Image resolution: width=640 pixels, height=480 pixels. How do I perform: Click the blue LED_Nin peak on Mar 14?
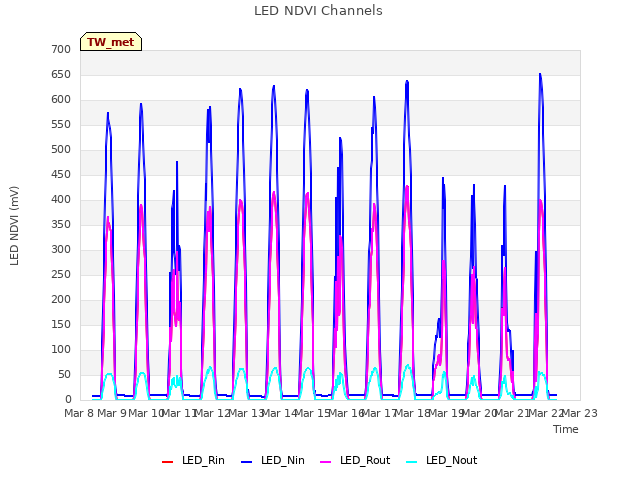273,86
